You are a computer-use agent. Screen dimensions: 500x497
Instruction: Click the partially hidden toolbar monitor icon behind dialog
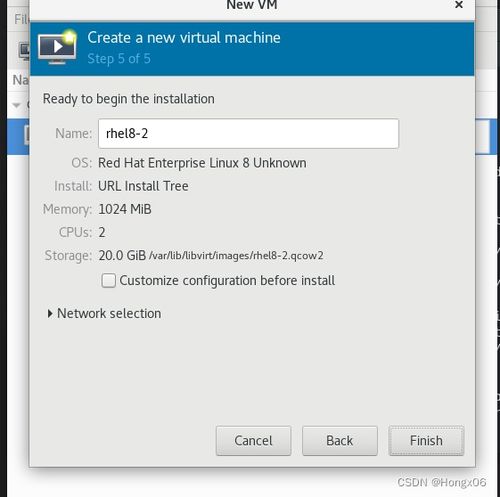pos(24,51)
